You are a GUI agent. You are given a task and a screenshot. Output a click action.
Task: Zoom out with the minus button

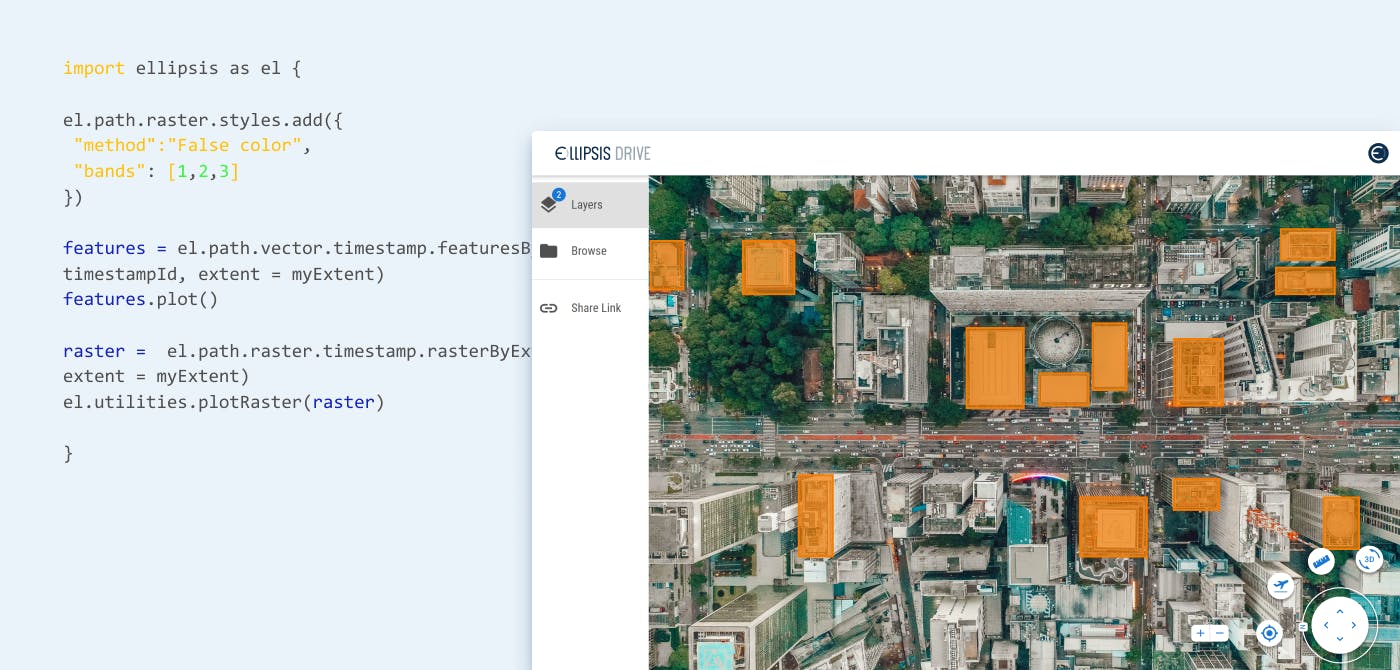tap(1220, 633)
